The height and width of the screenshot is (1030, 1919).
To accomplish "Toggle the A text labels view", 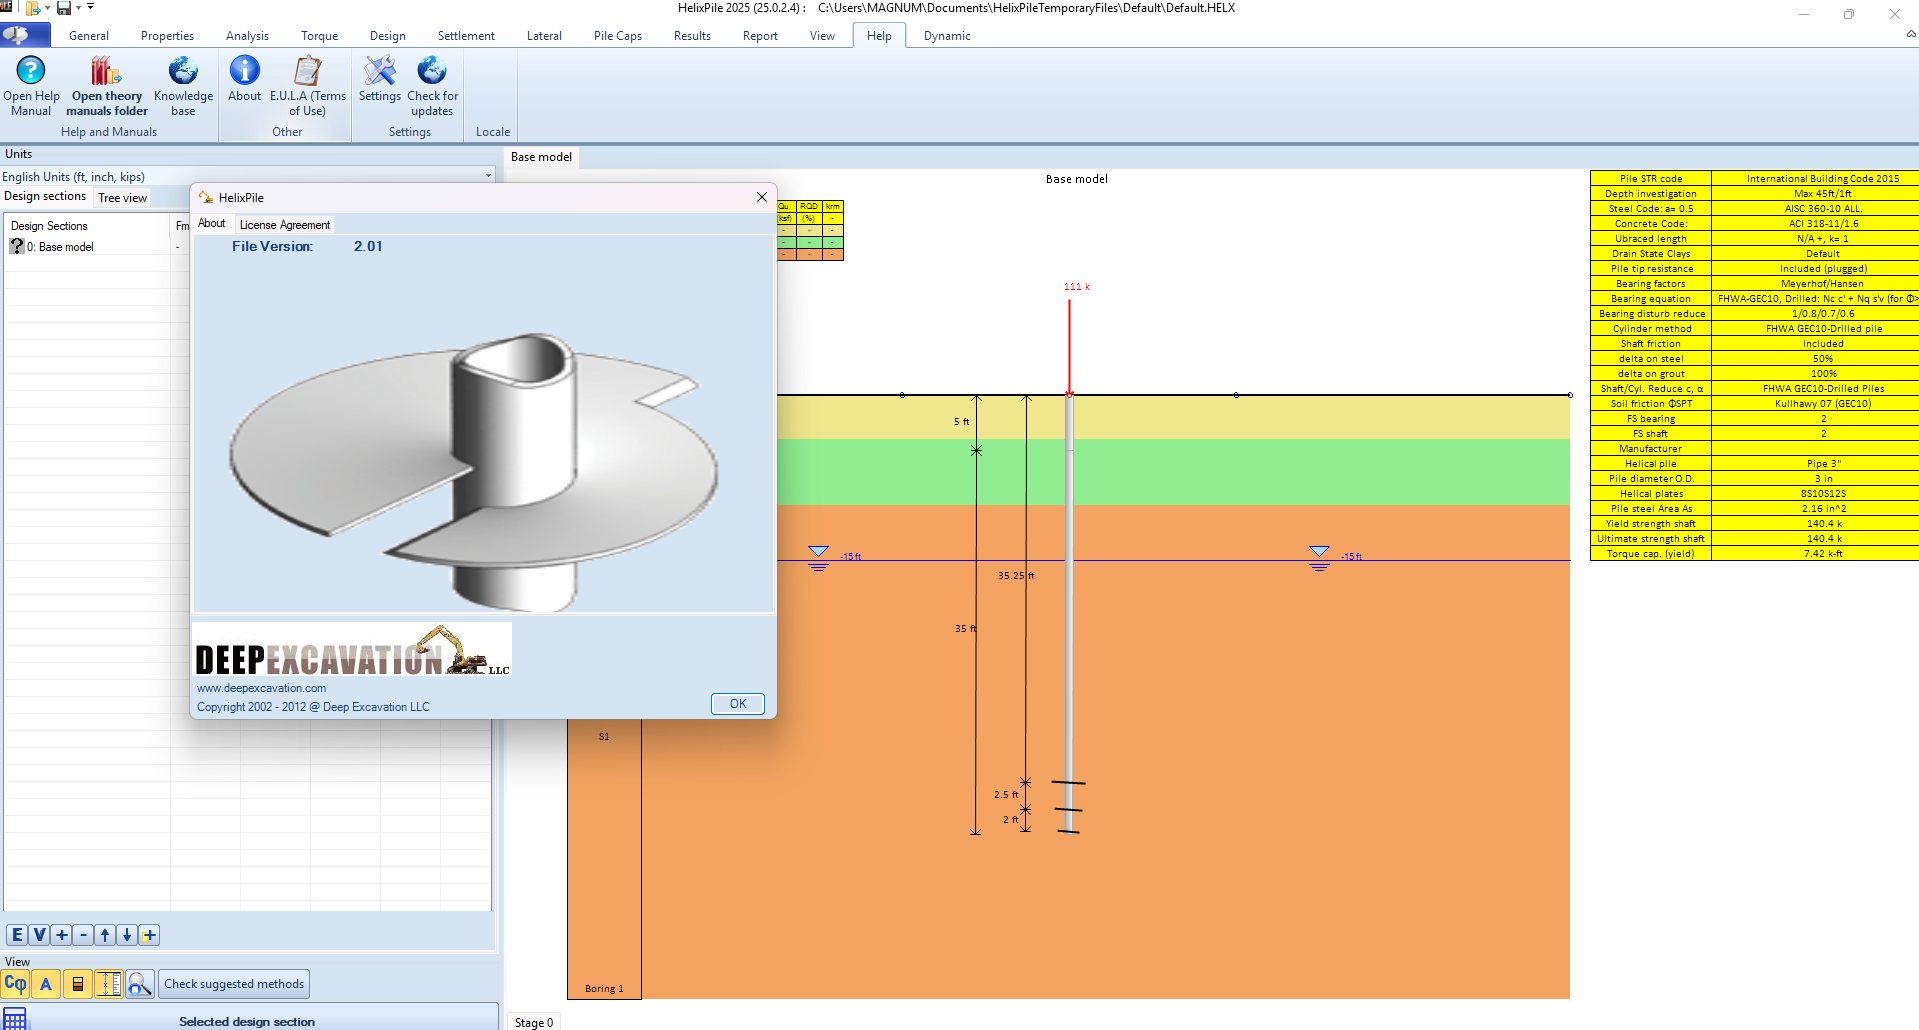I will point(46,984).
